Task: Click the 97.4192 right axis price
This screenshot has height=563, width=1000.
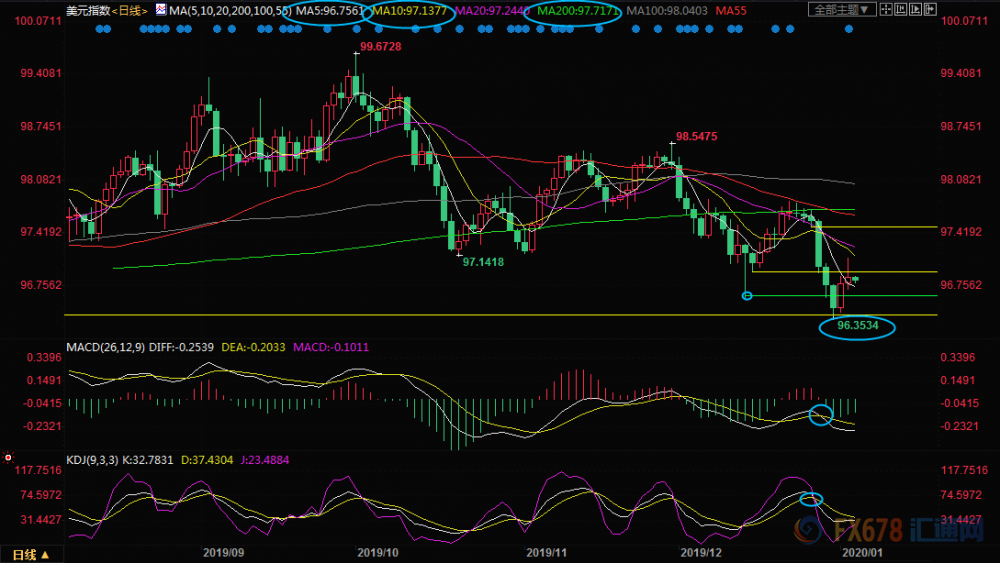Action: 961,232
